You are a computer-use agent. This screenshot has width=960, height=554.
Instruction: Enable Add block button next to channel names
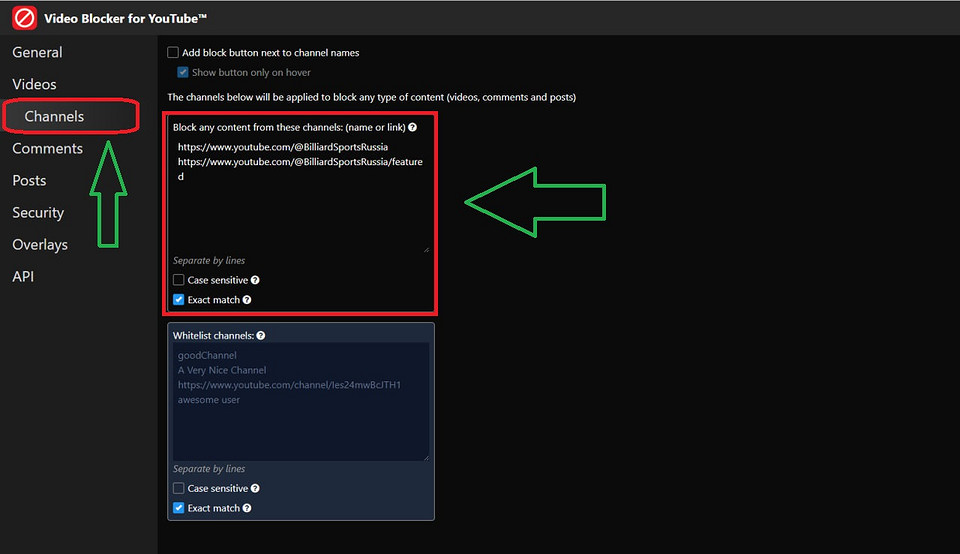click(173, 53)
